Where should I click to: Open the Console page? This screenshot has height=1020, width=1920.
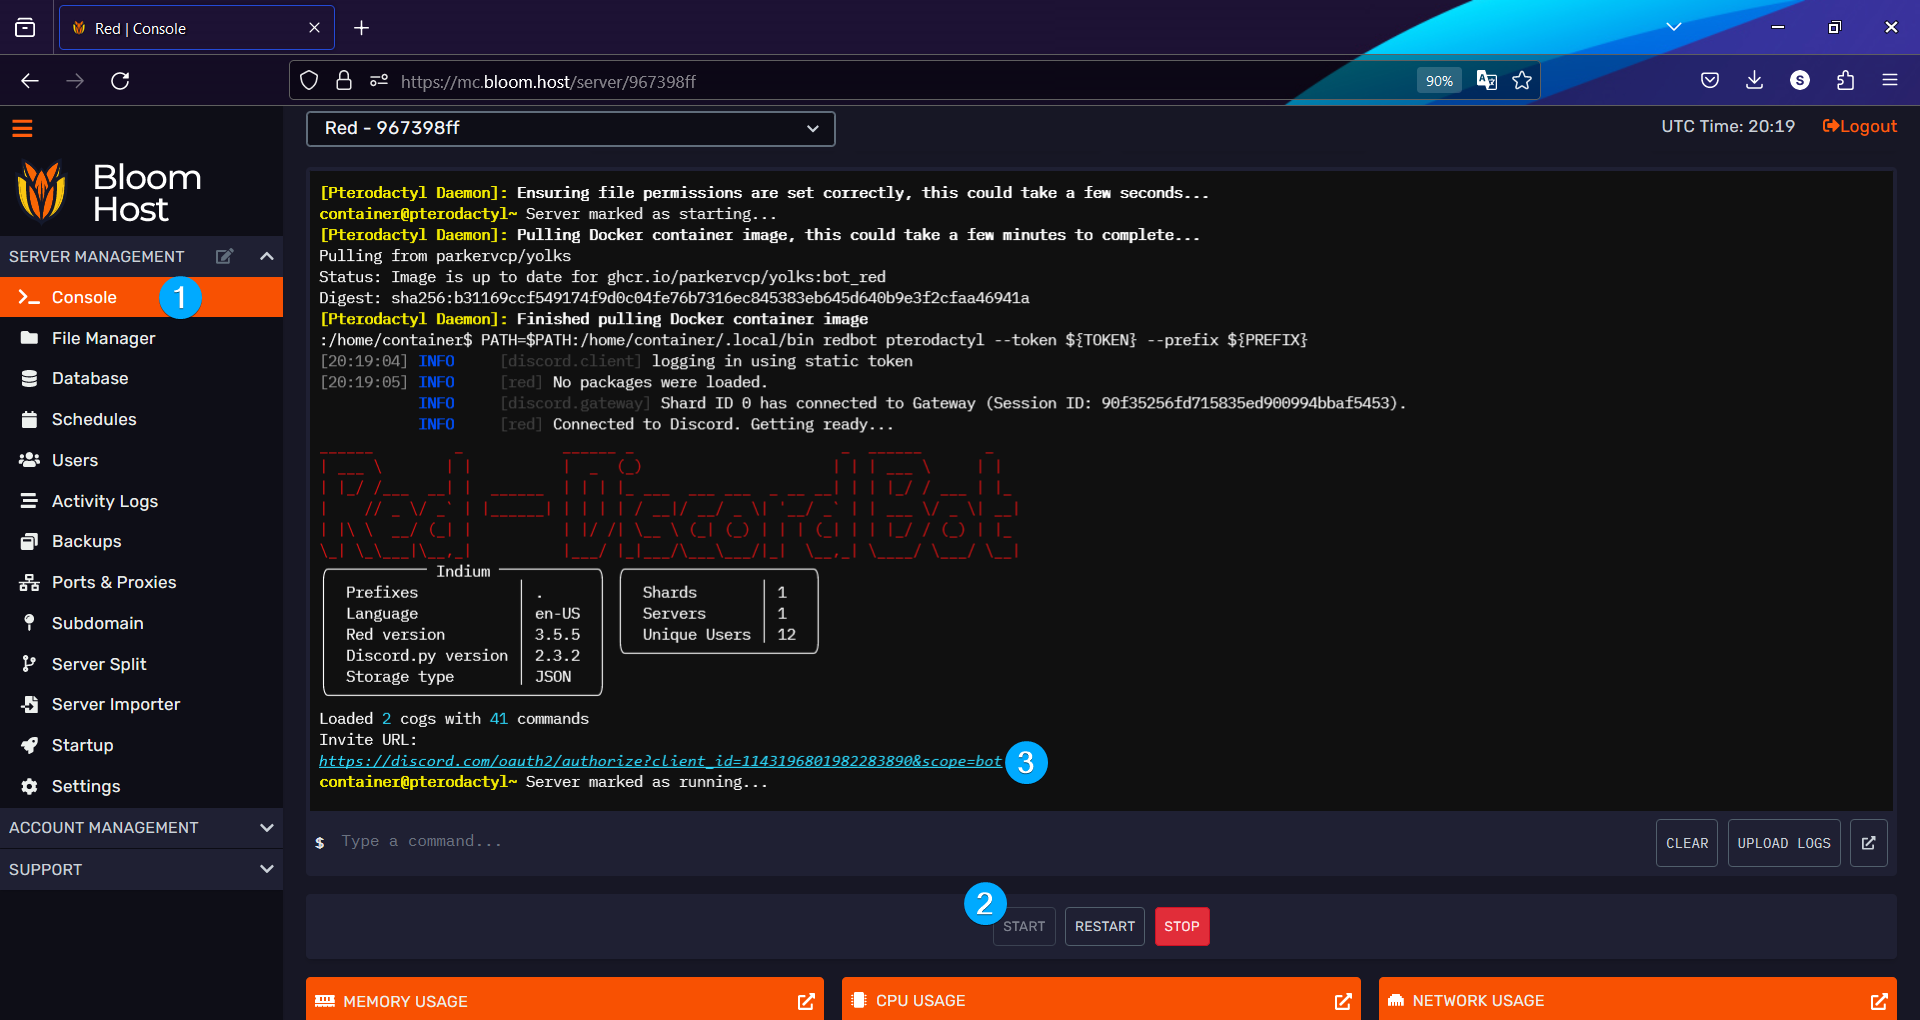click(x=141, y=297)
